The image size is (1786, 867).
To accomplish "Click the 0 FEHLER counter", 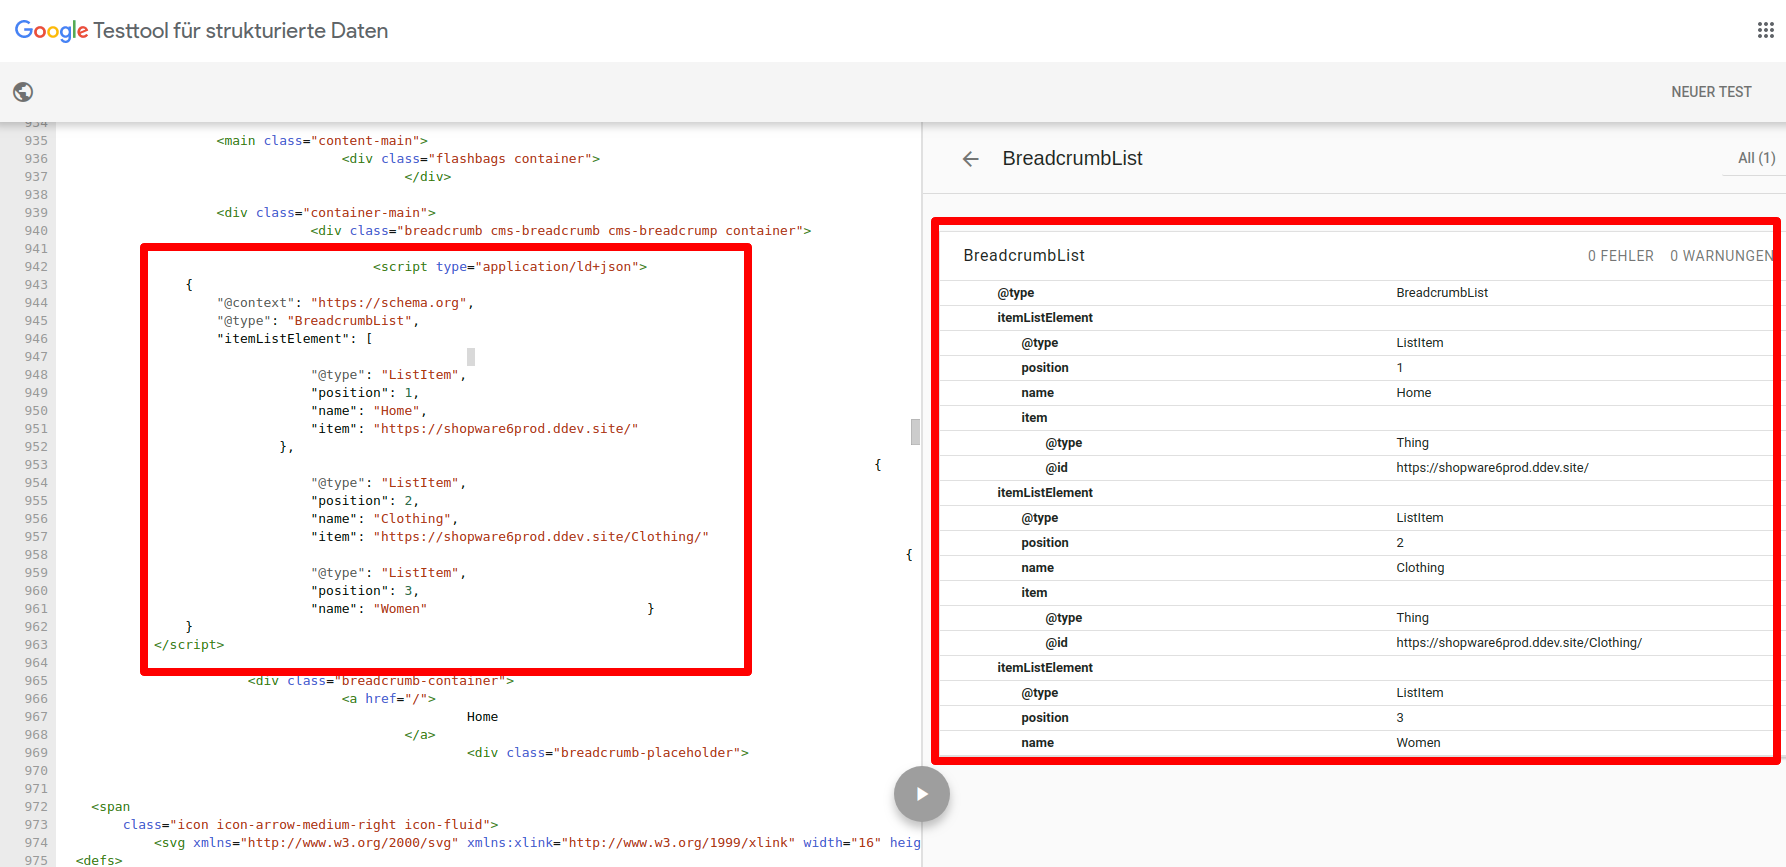I will [1620, 256].
